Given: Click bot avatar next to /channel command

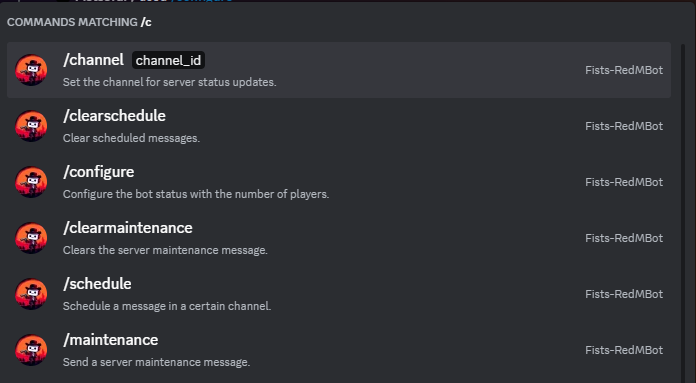Looking at the screenshot, I should [31, 70].
